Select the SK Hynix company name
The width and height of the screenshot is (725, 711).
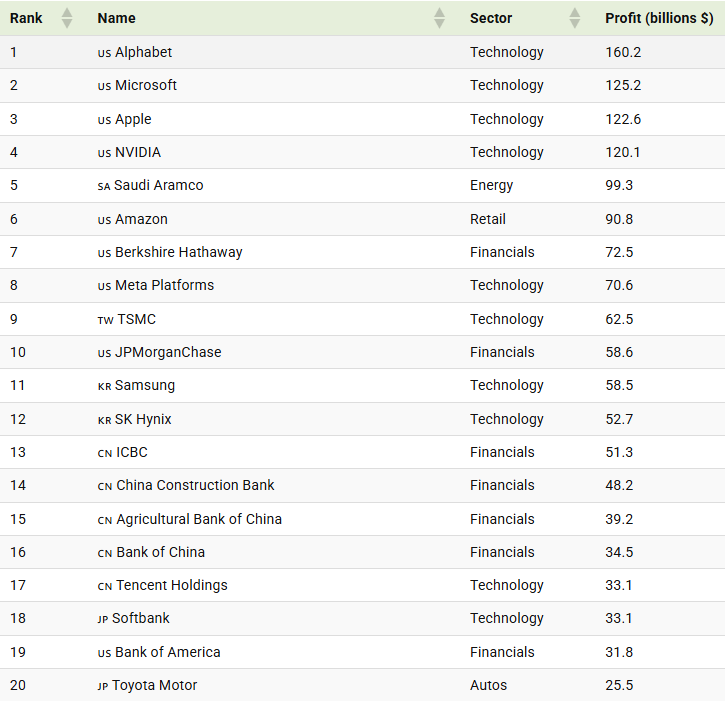(x=143, y=419)
